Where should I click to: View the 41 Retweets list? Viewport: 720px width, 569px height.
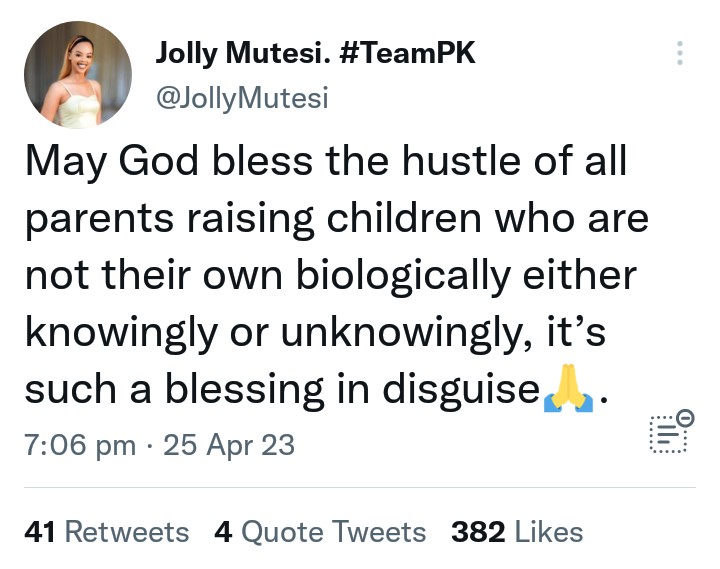(106, 532)
